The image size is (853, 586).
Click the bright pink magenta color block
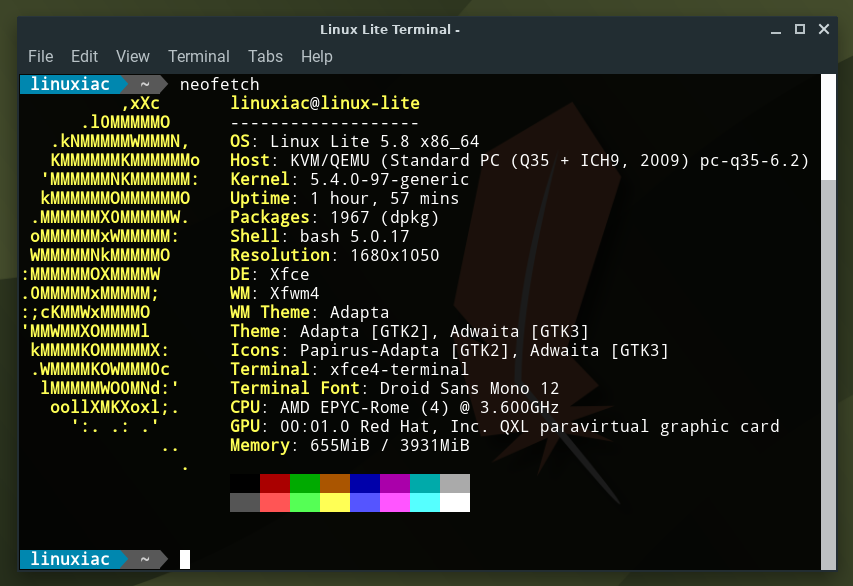coord(394,502)
